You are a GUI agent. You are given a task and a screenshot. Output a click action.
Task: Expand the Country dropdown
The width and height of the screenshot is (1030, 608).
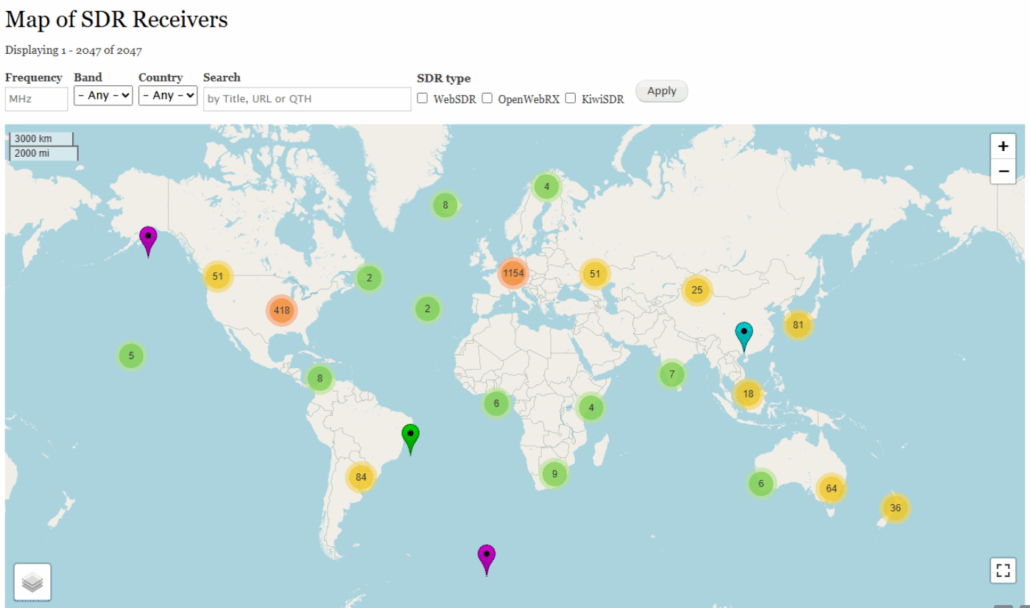pyautogui.click(x=168, y=96)
